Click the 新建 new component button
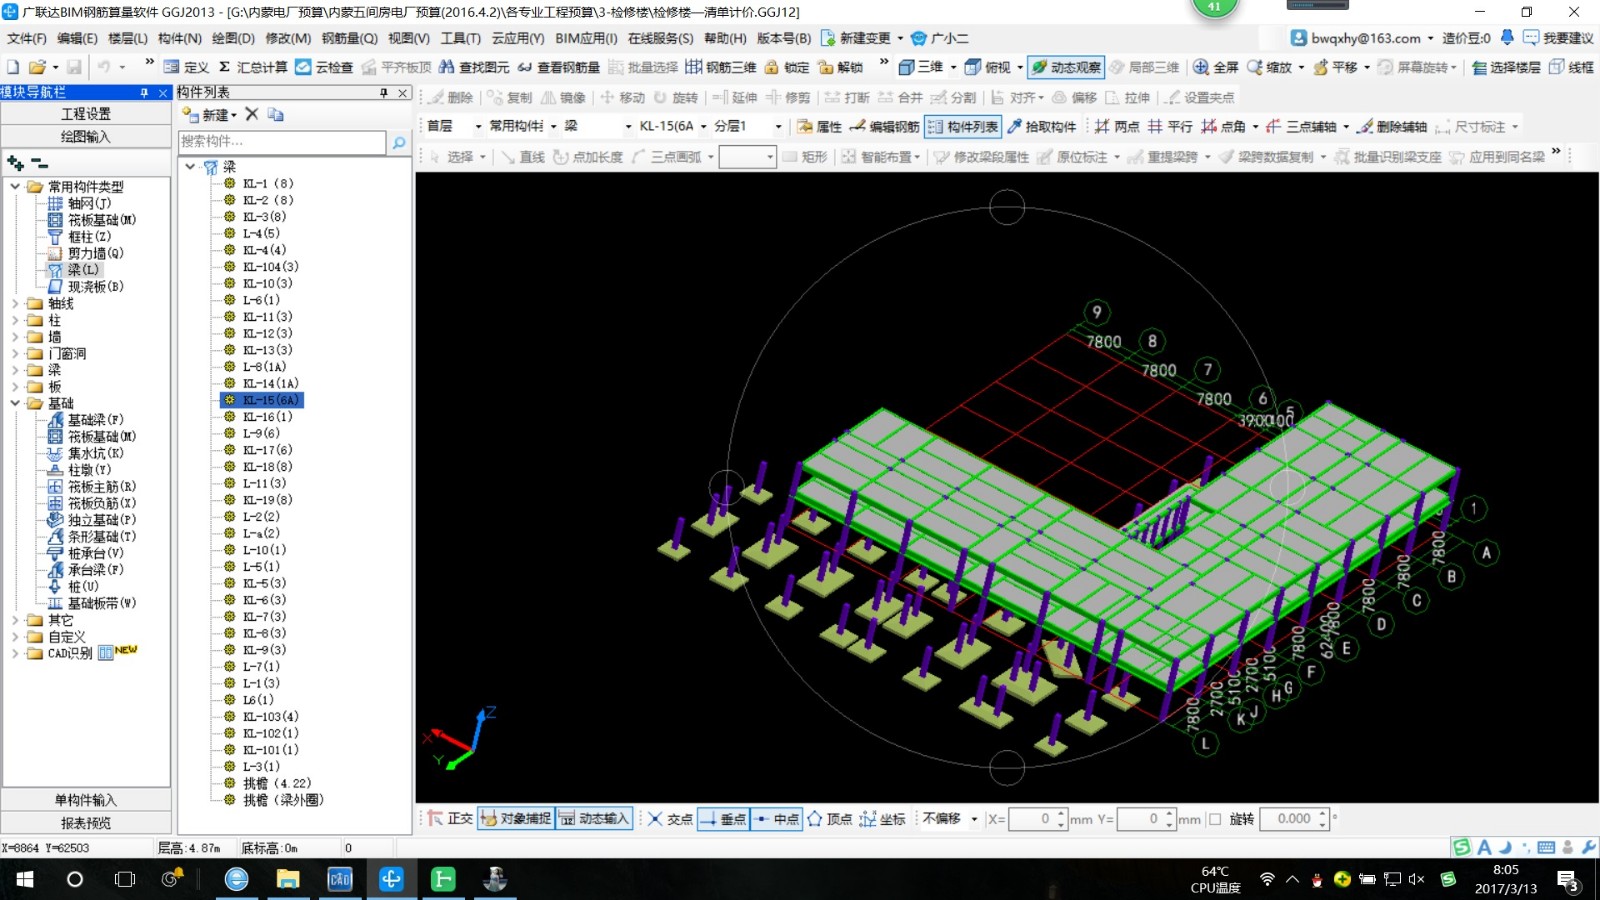The width and height of the screenshot is (1600, 900). 209,114
